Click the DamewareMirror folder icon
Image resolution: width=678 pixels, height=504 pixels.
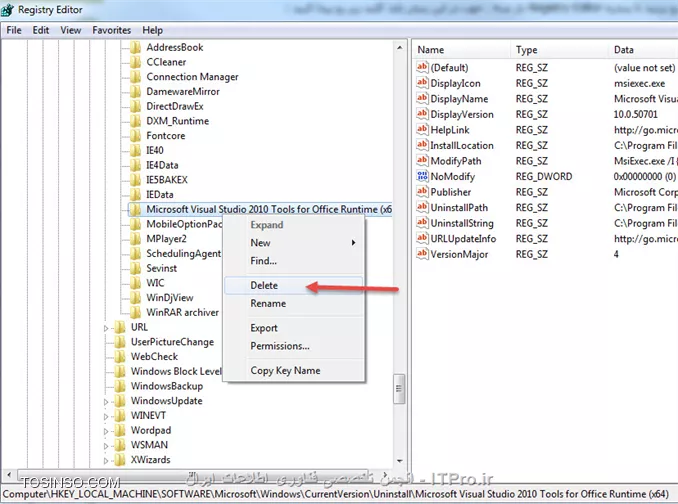[136, 91]
